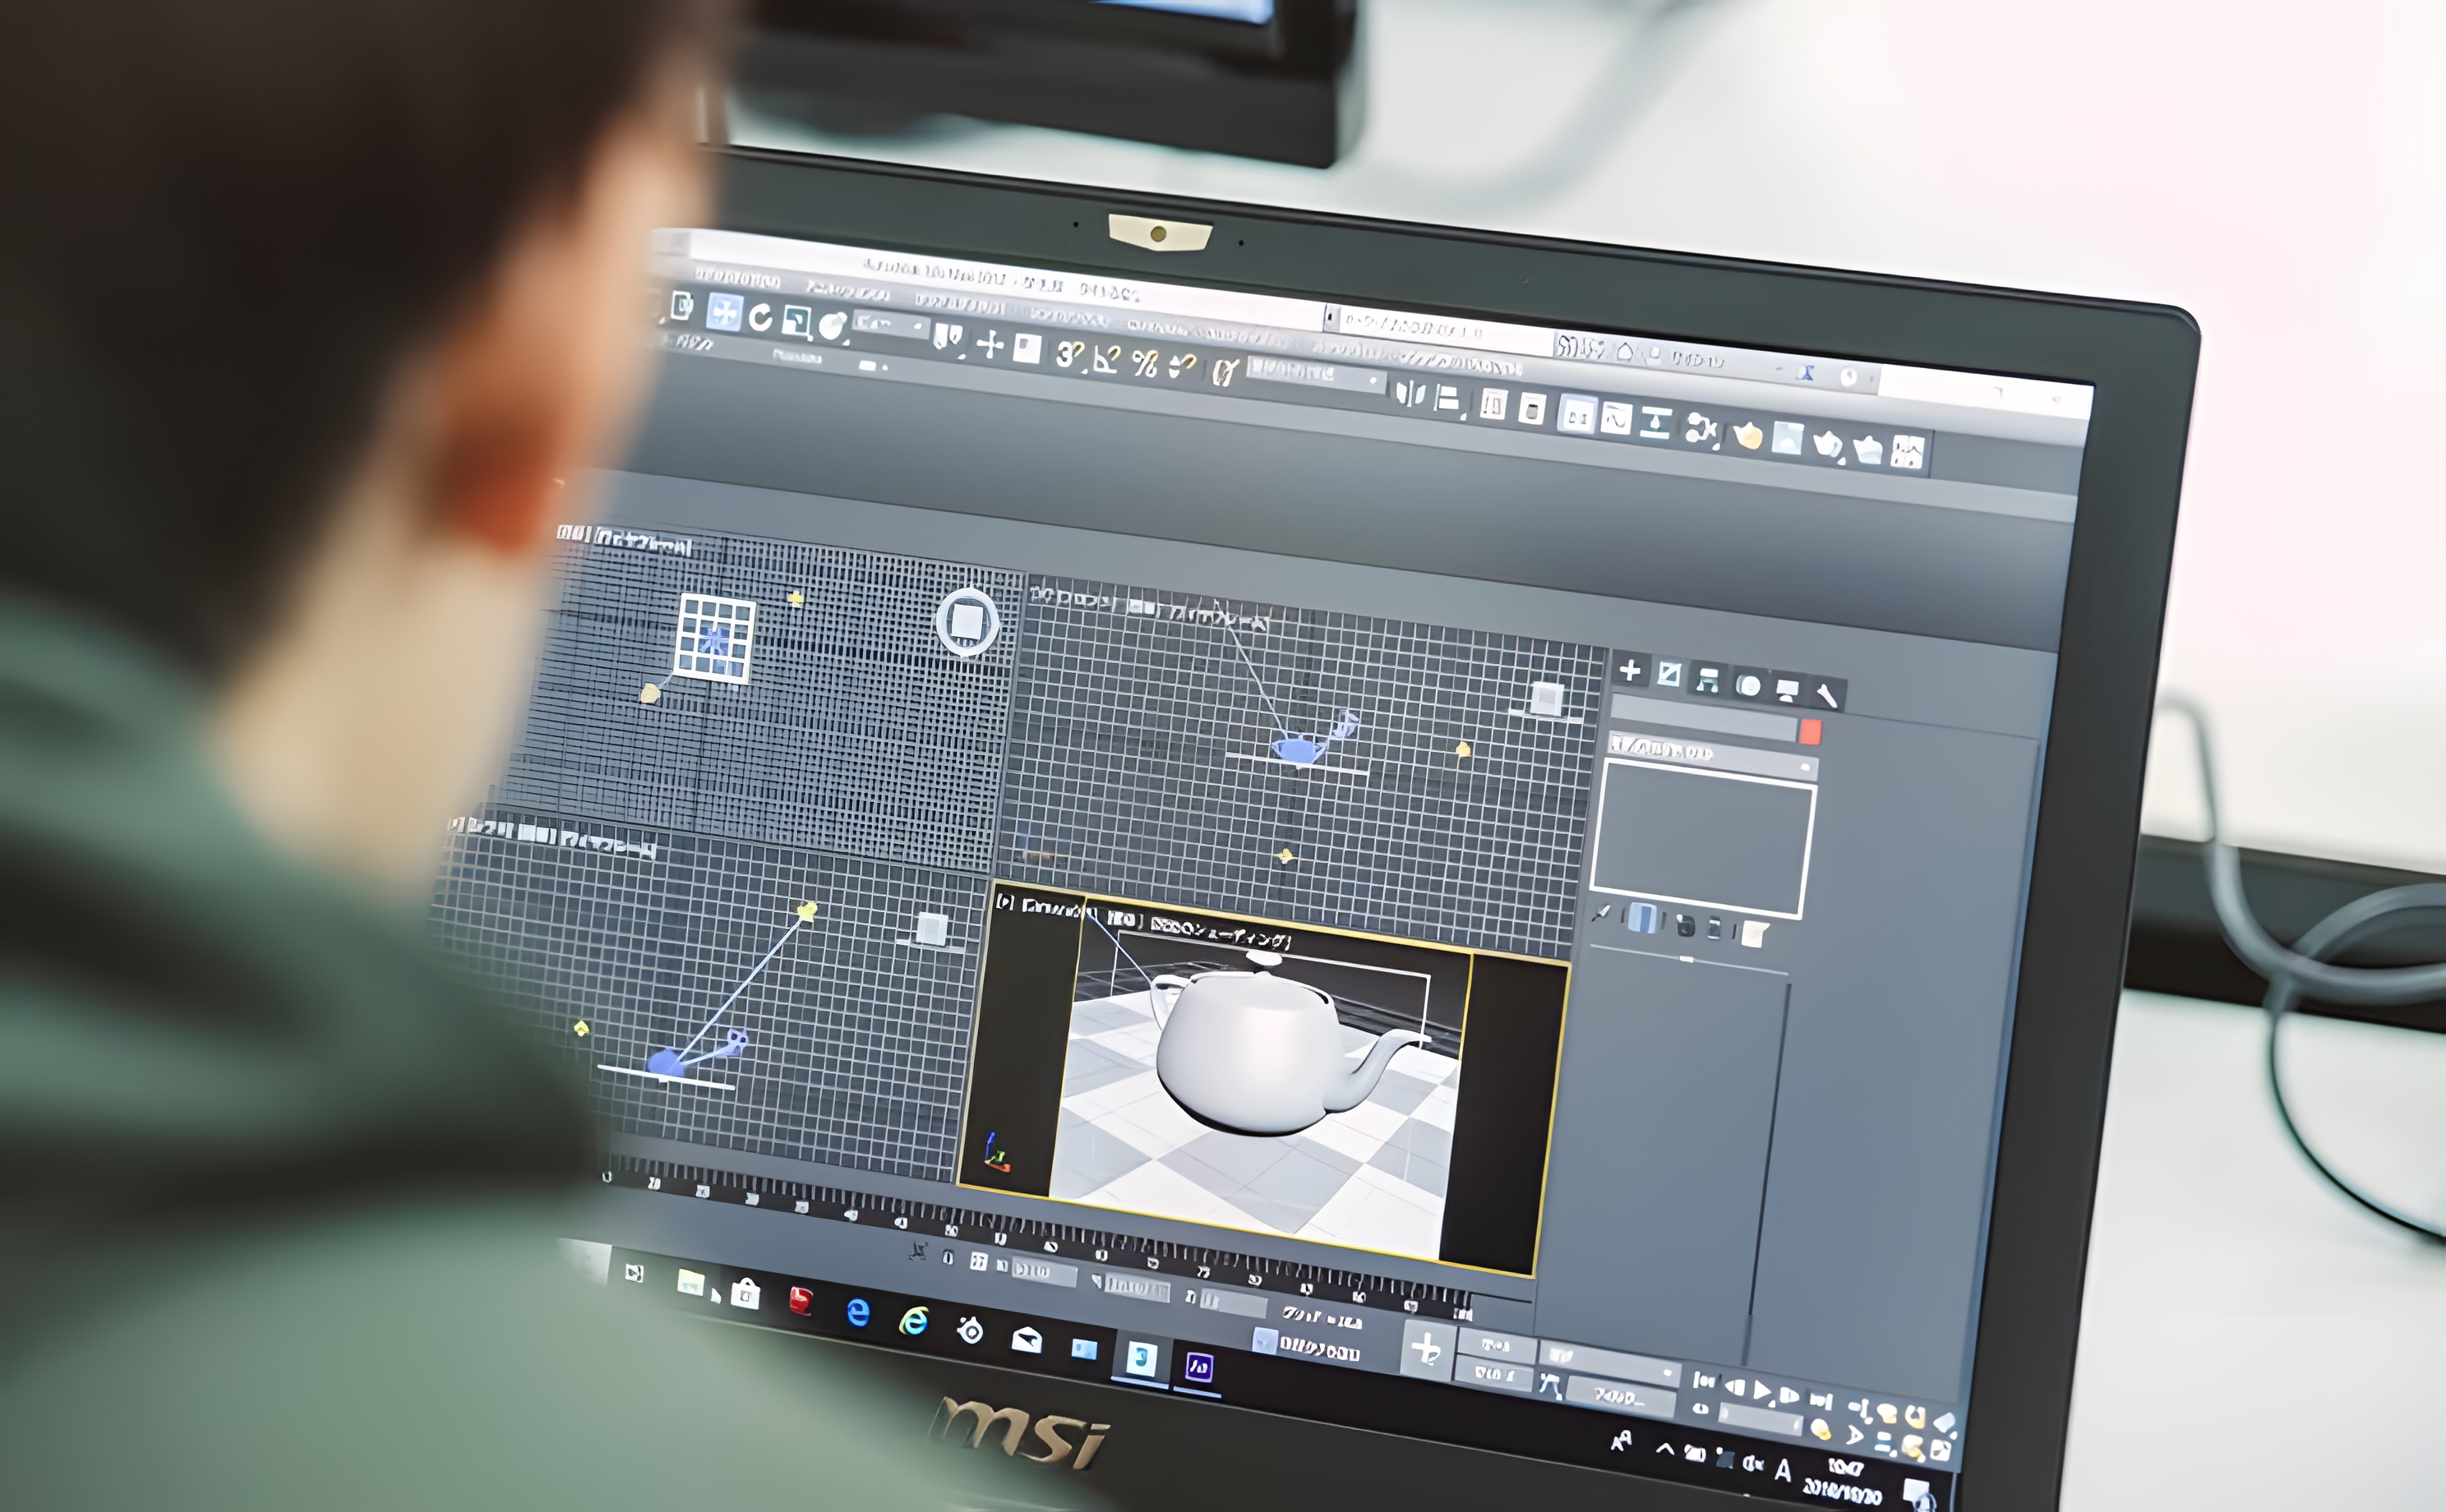Screen dimensions: 2446x1512
Task: Click the Use Pivot Point Center icon
Action: pos(948,338)
